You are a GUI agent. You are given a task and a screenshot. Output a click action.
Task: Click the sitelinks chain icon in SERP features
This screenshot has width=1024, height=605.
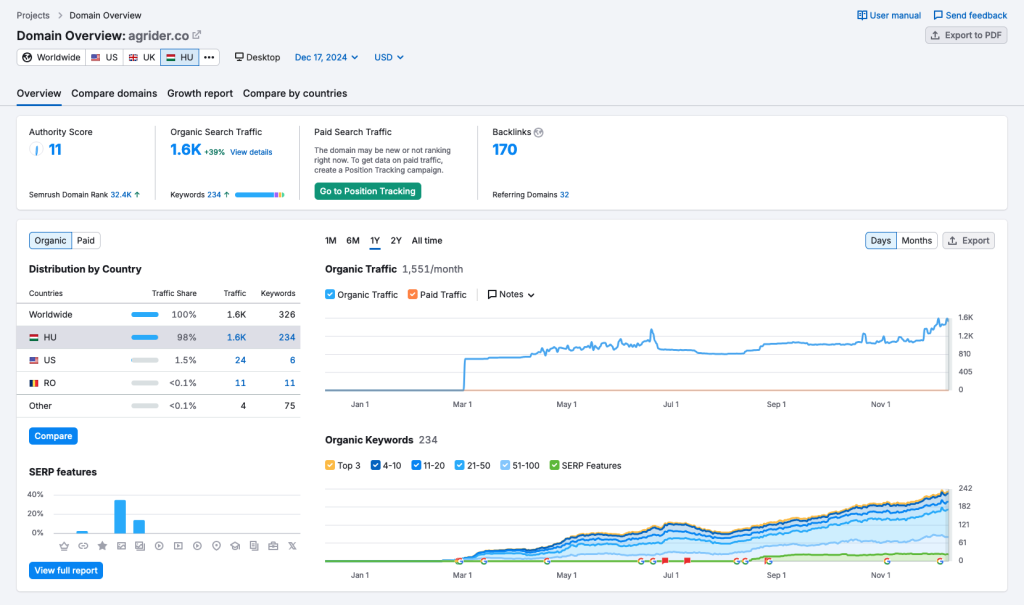click(x=83, y=546)
